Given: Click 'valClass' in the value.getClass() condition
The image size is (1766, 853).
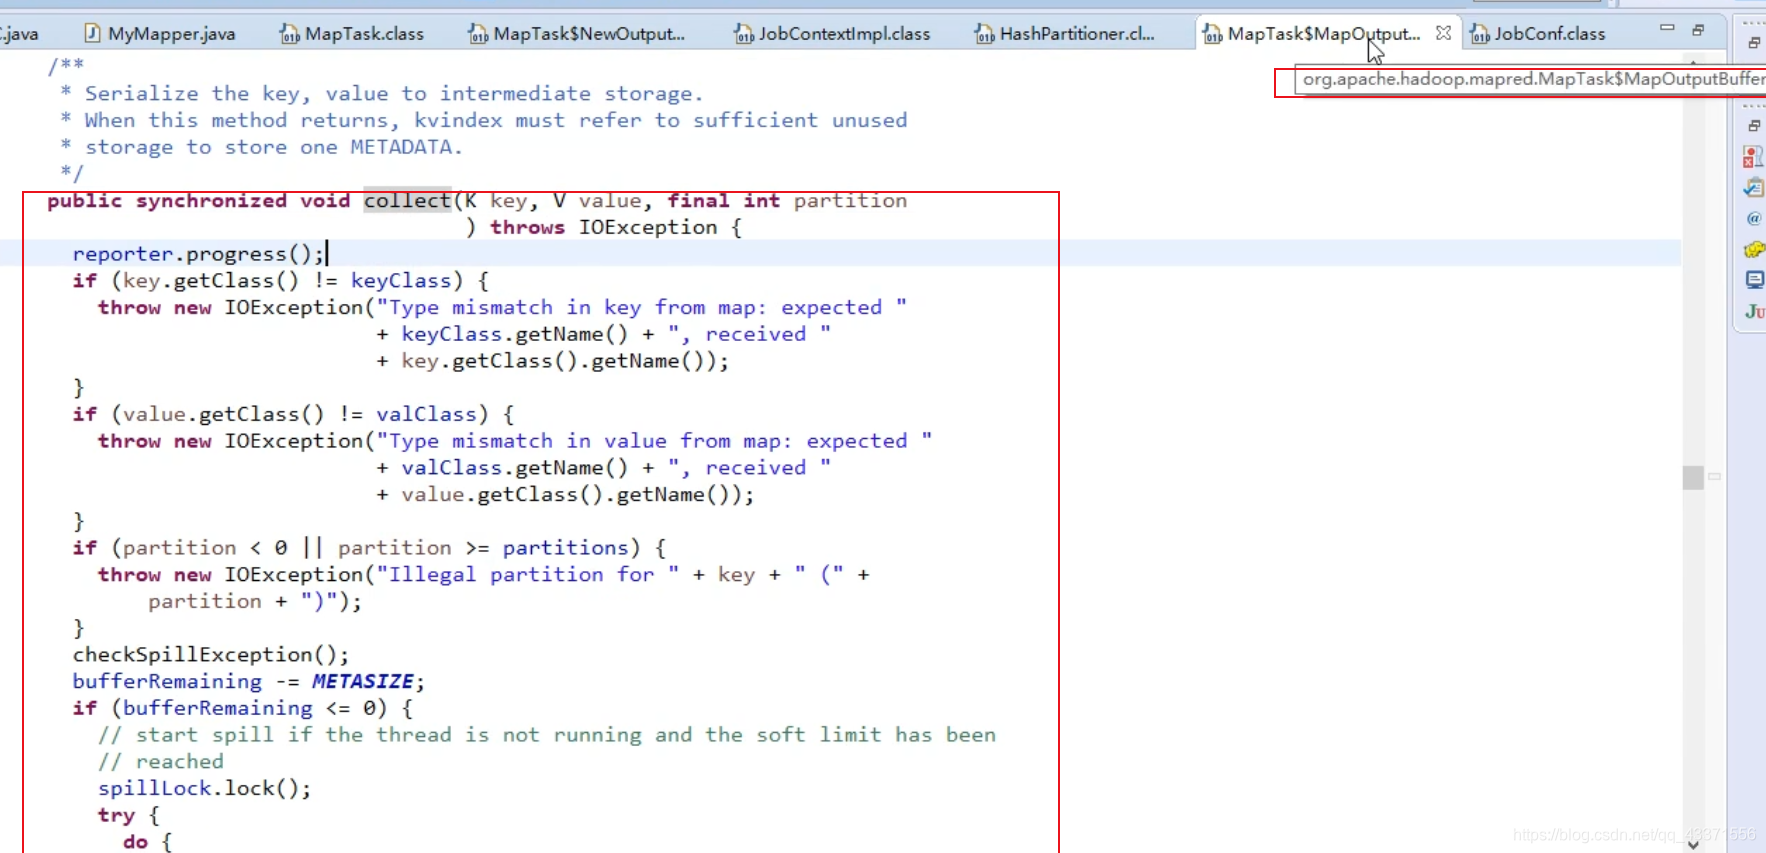Looking at the screenshot, I should click(x=426, y=415).
